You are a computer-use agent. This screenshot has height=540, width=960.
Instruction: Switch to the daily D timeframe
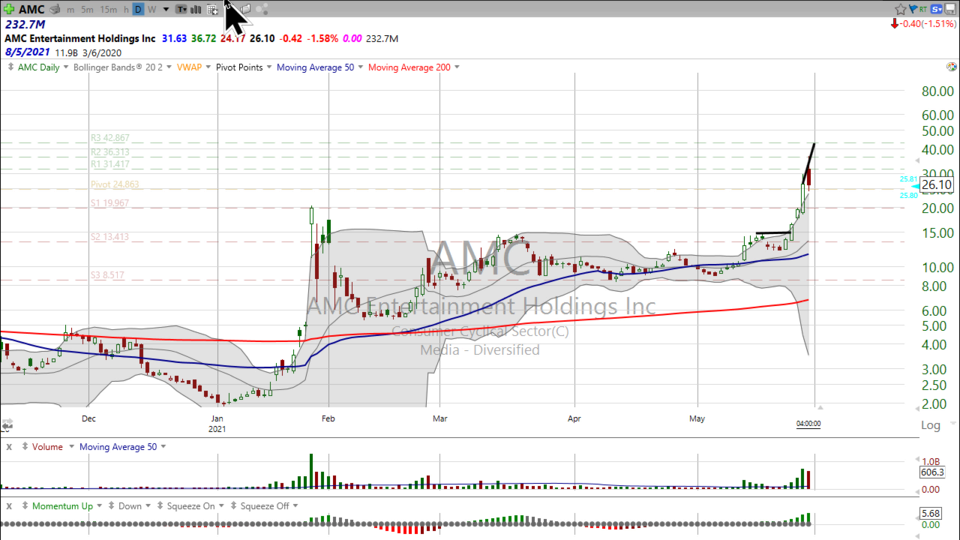point(138,9)
